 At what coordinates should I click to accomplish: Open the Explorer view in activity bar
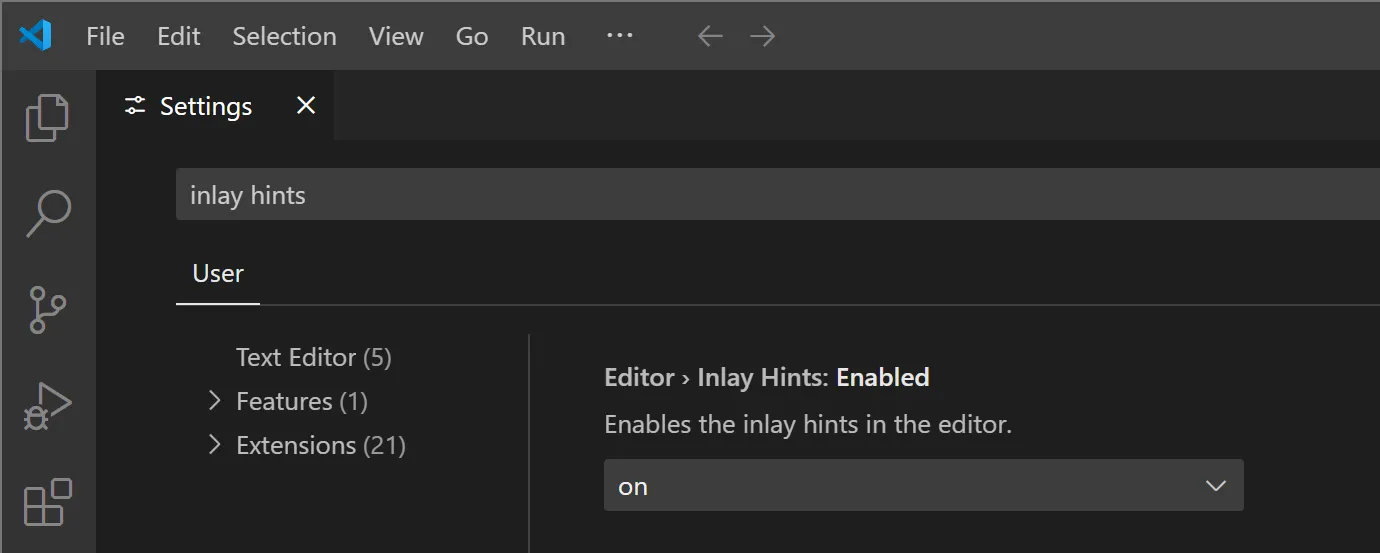click(x=47, y=118)
